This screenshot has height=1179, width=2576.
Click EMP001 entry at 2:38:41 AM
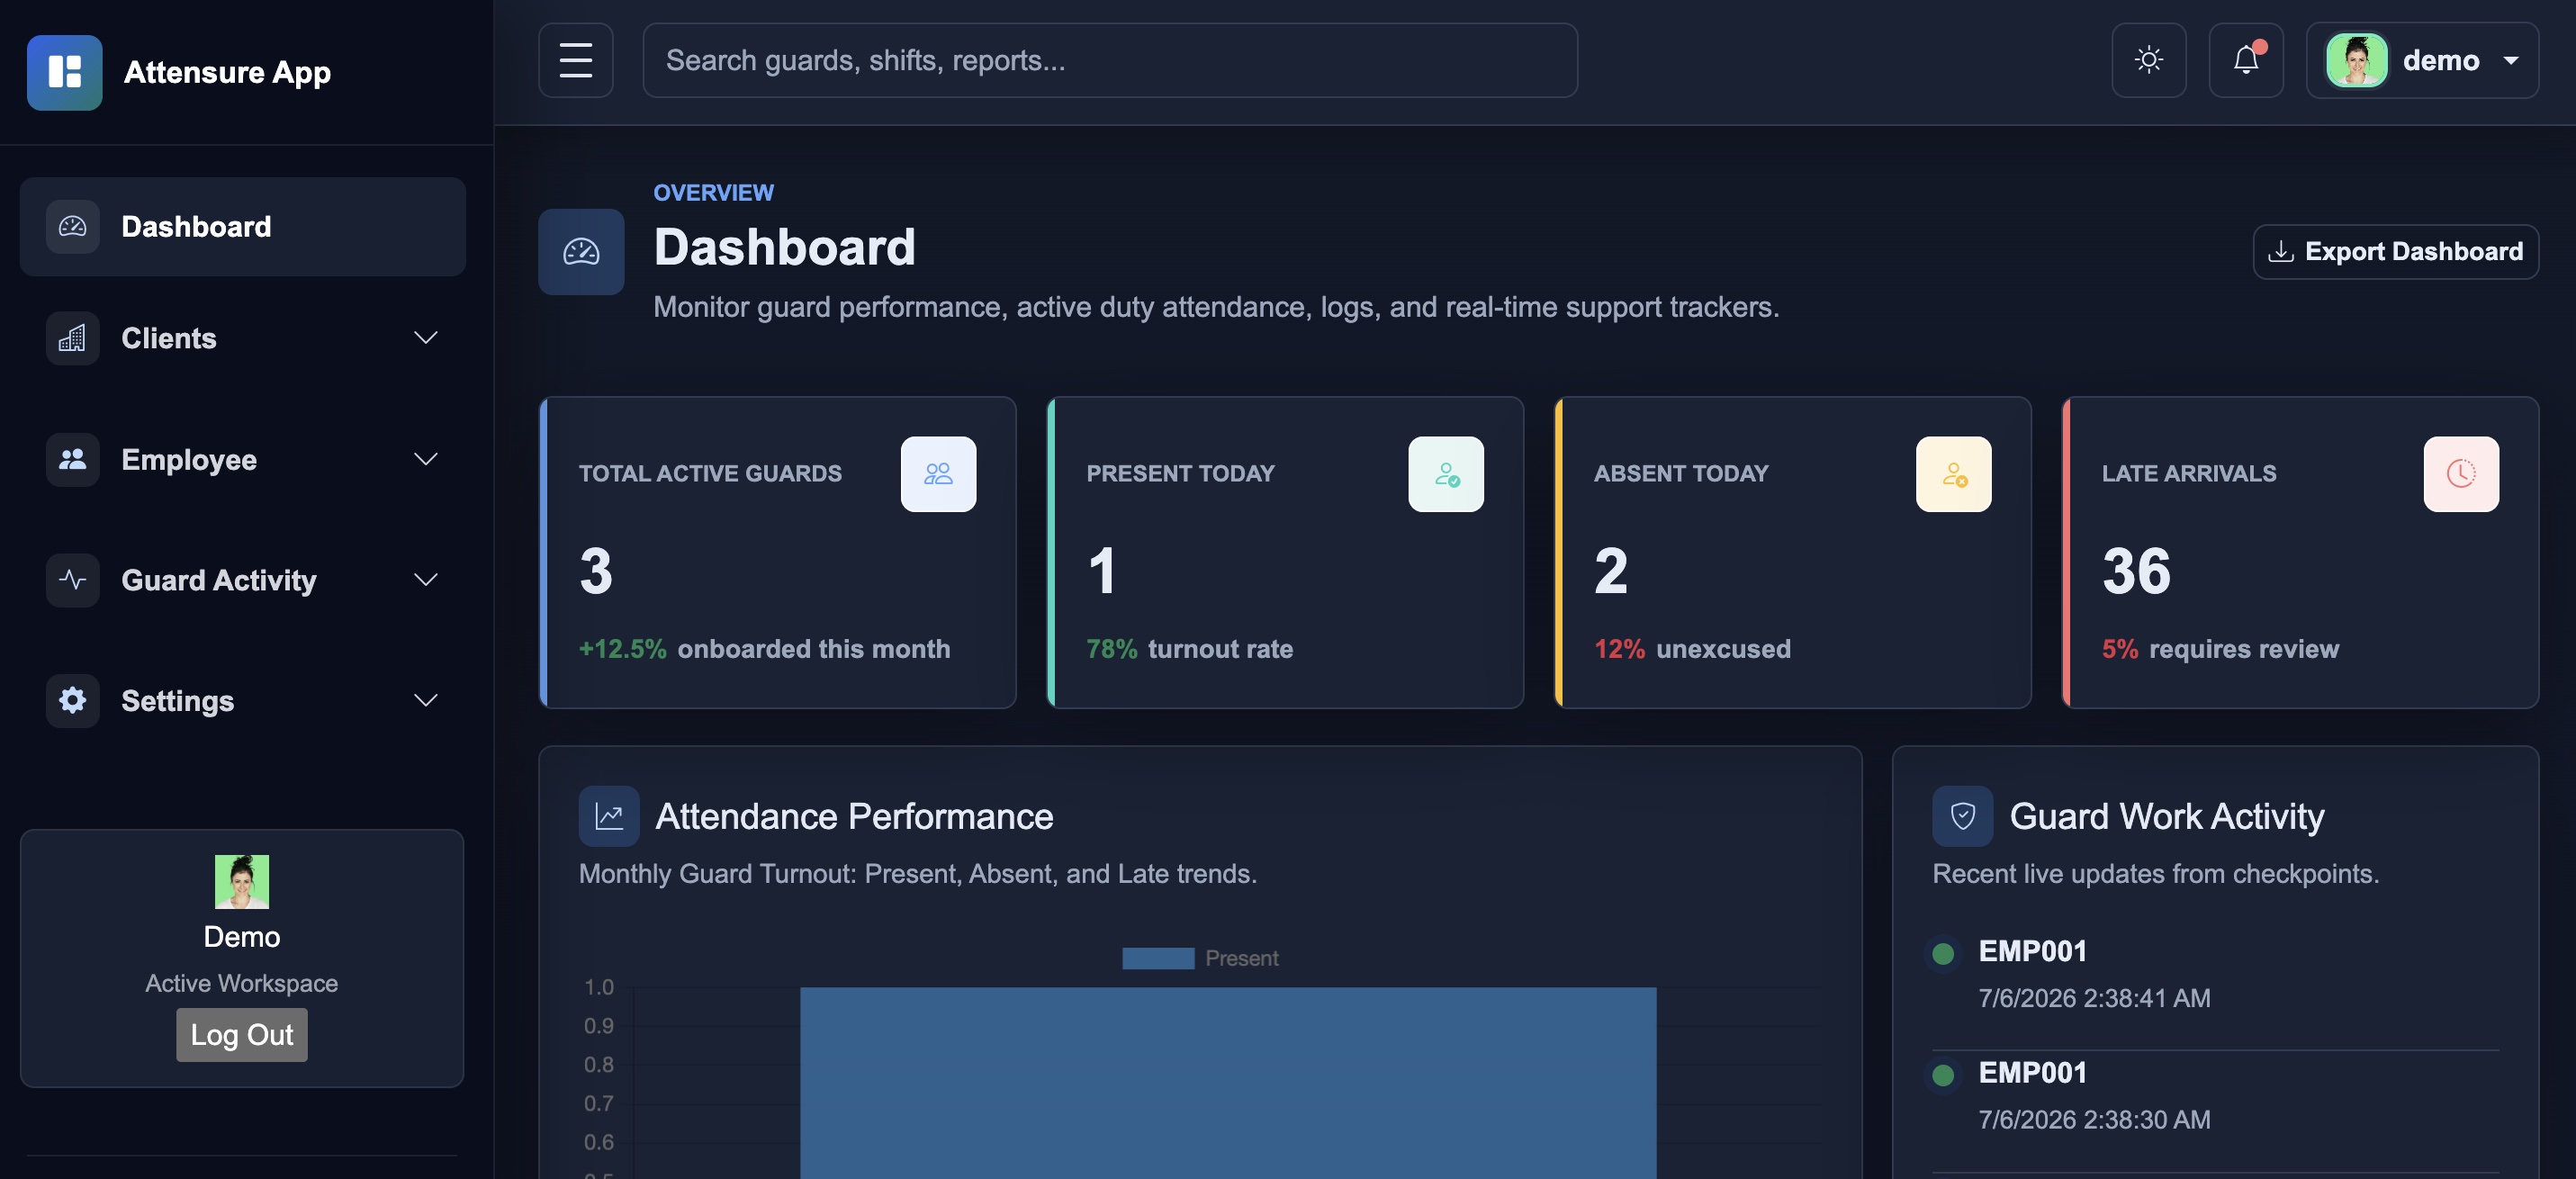(x=2215, y=974)
